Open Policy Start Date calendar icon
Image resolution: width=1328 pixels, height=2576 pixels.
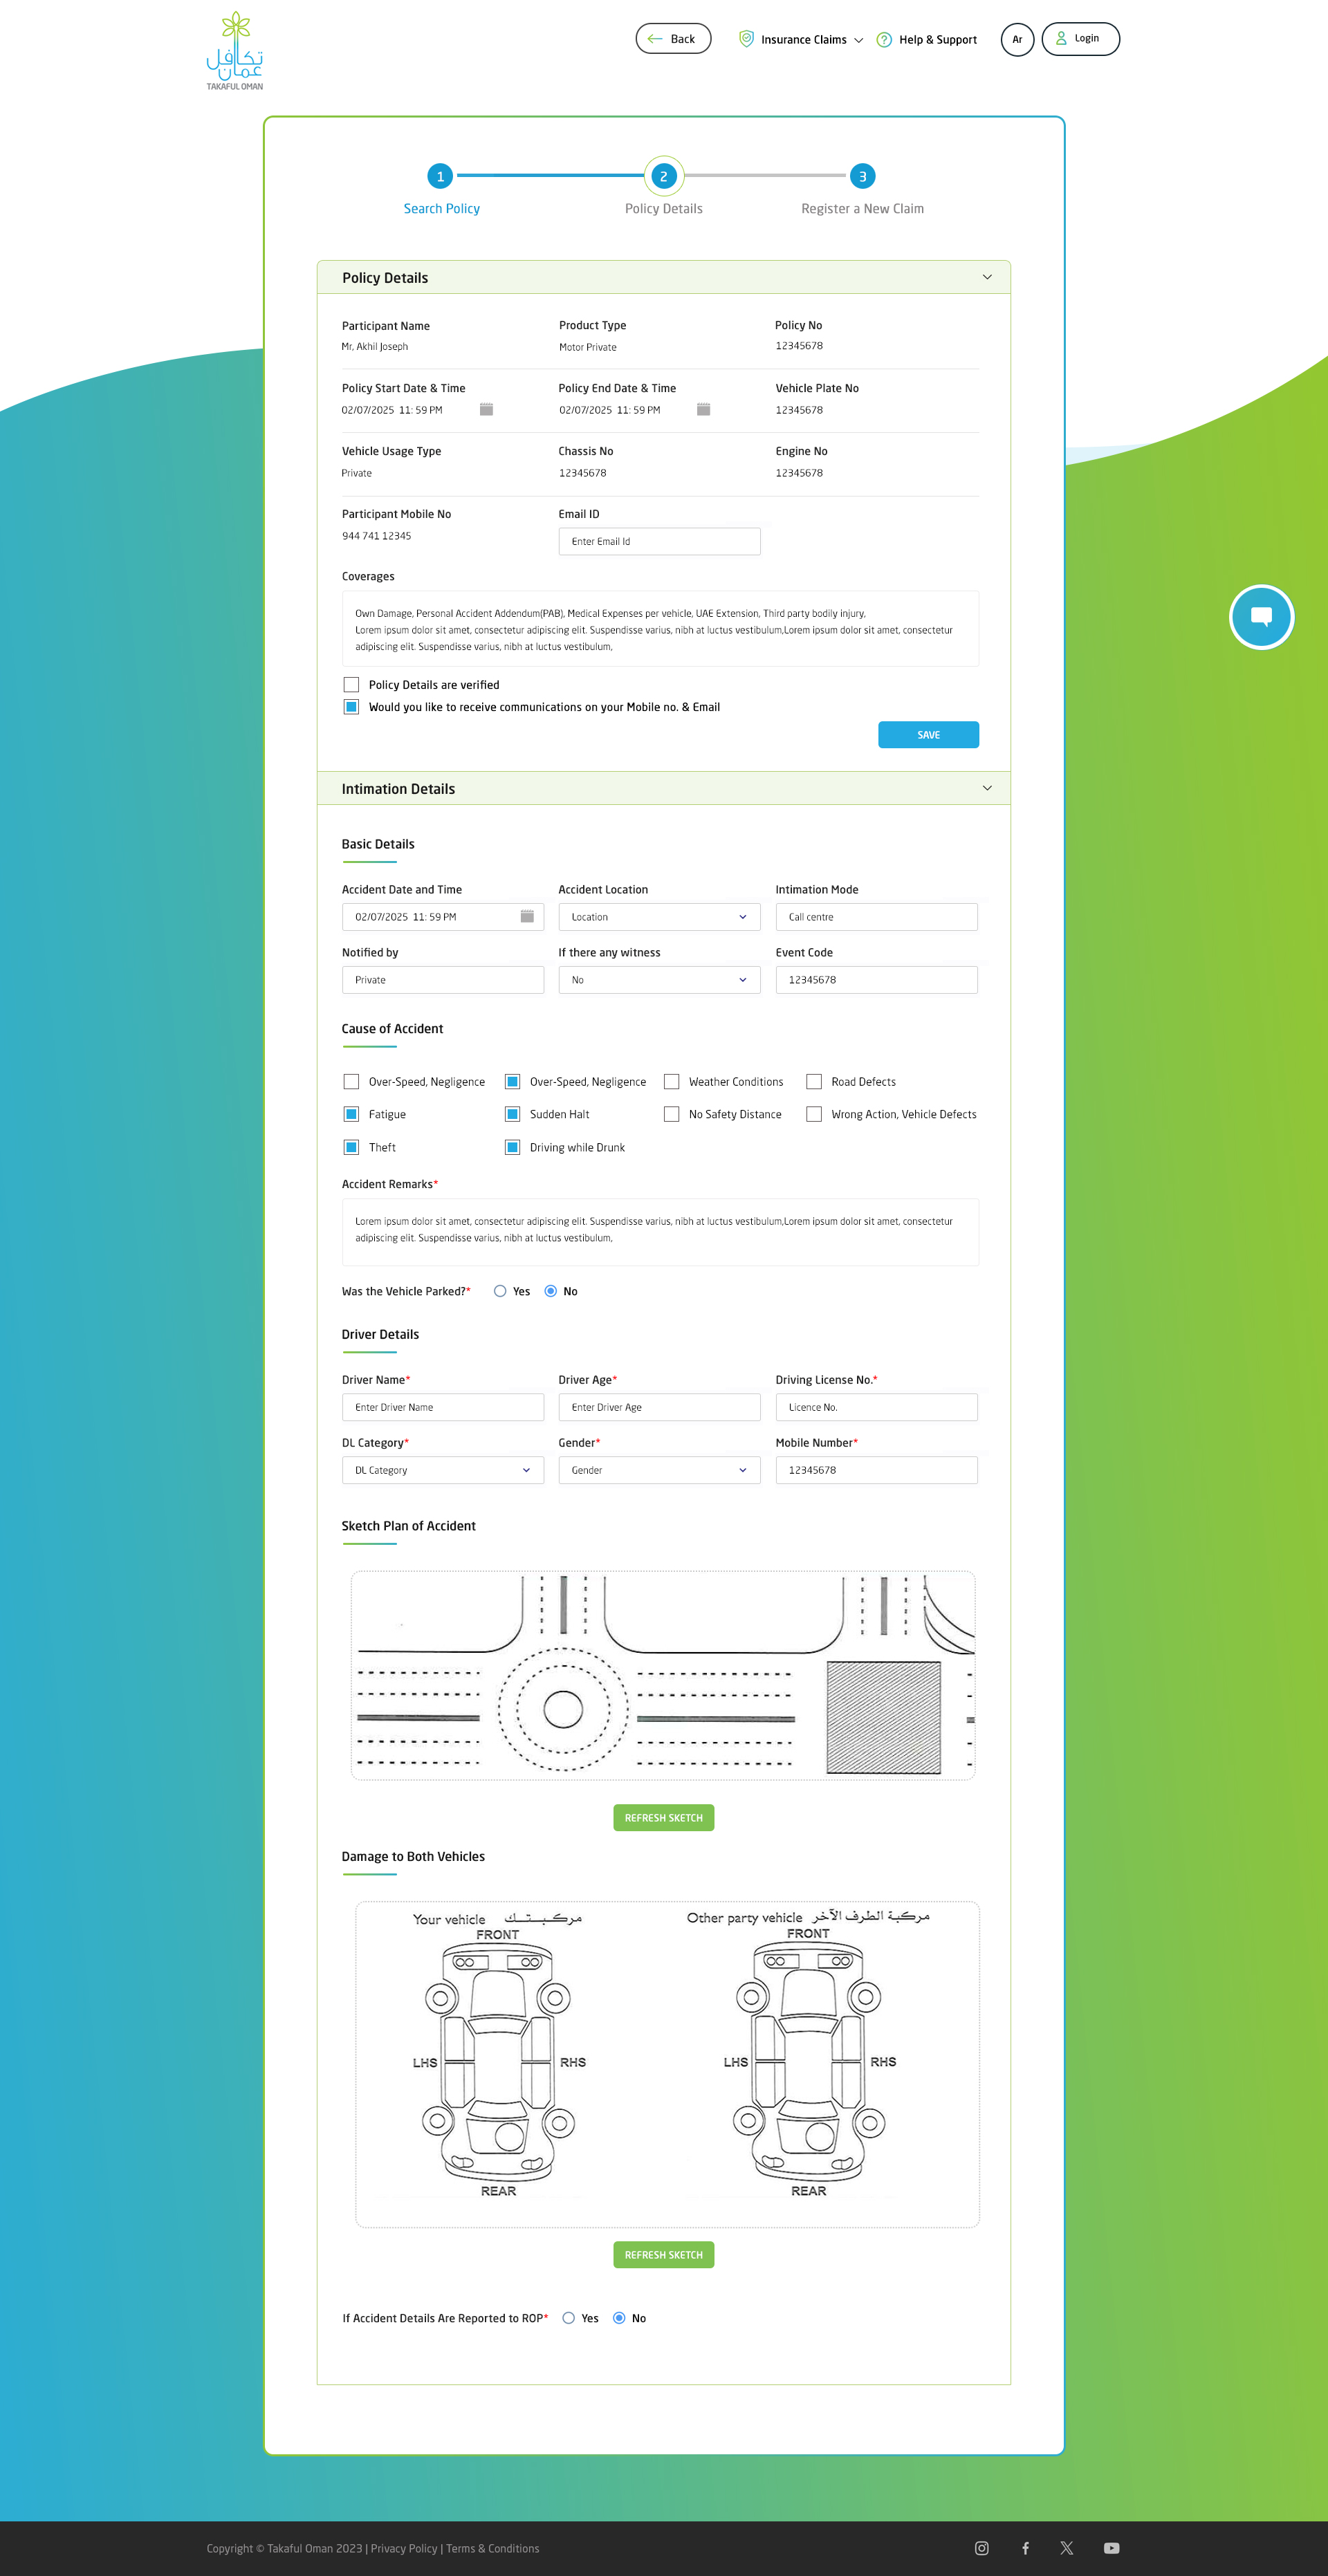coord(486,409)
